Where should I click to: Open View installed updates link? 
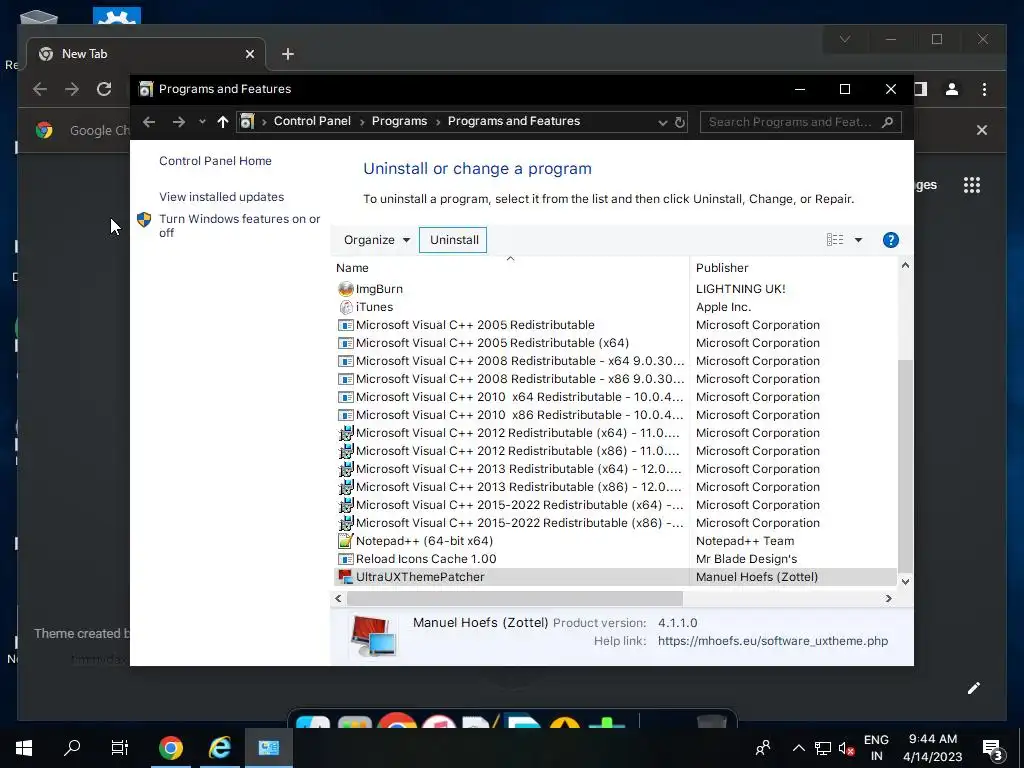pyautogui.click(x=221, y=197)
